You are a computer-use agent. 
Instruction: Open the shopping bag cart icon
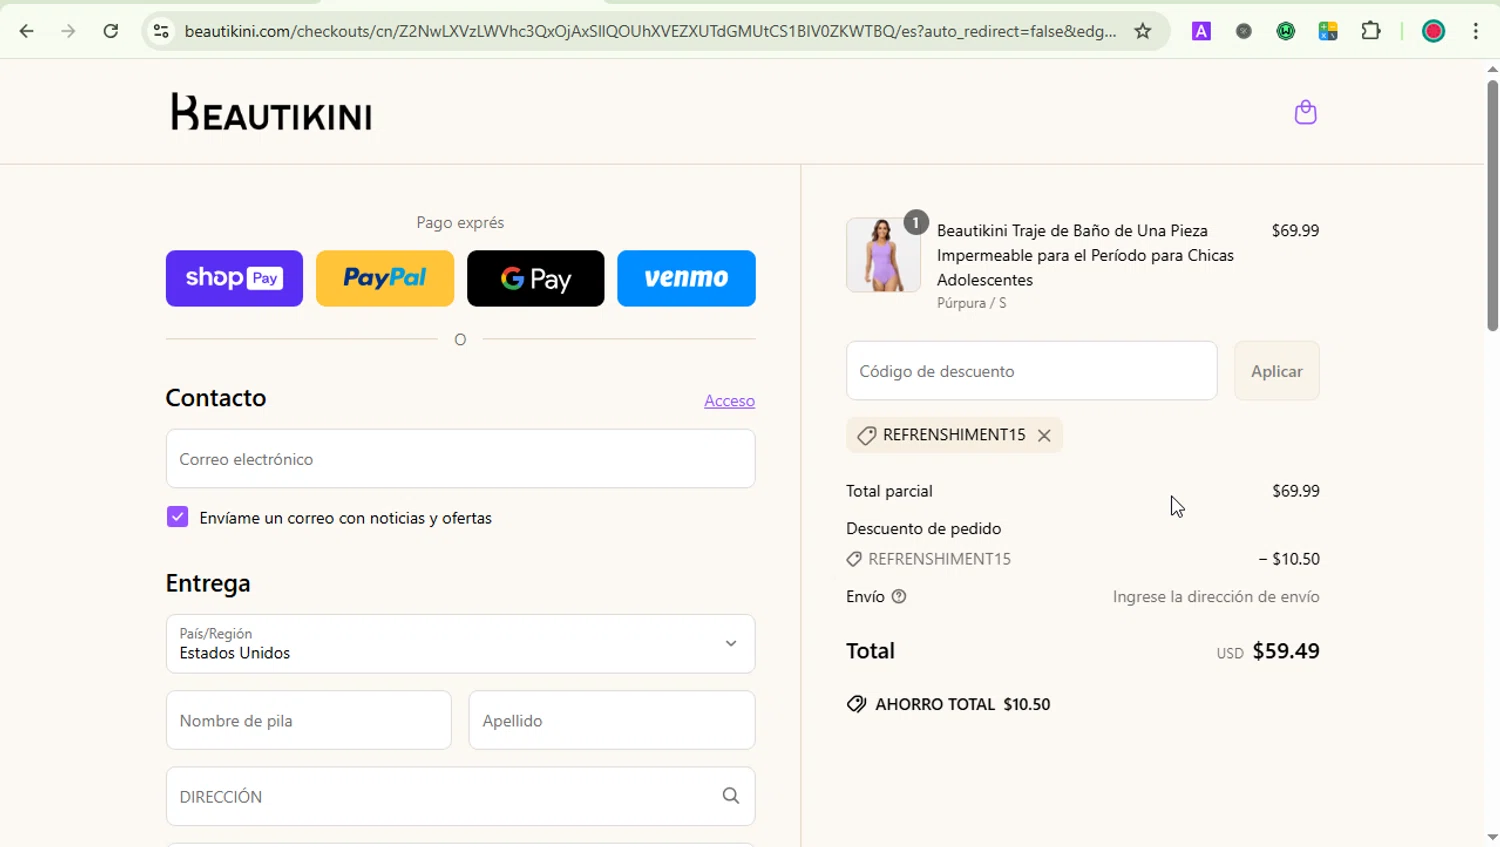point(1305,112)
